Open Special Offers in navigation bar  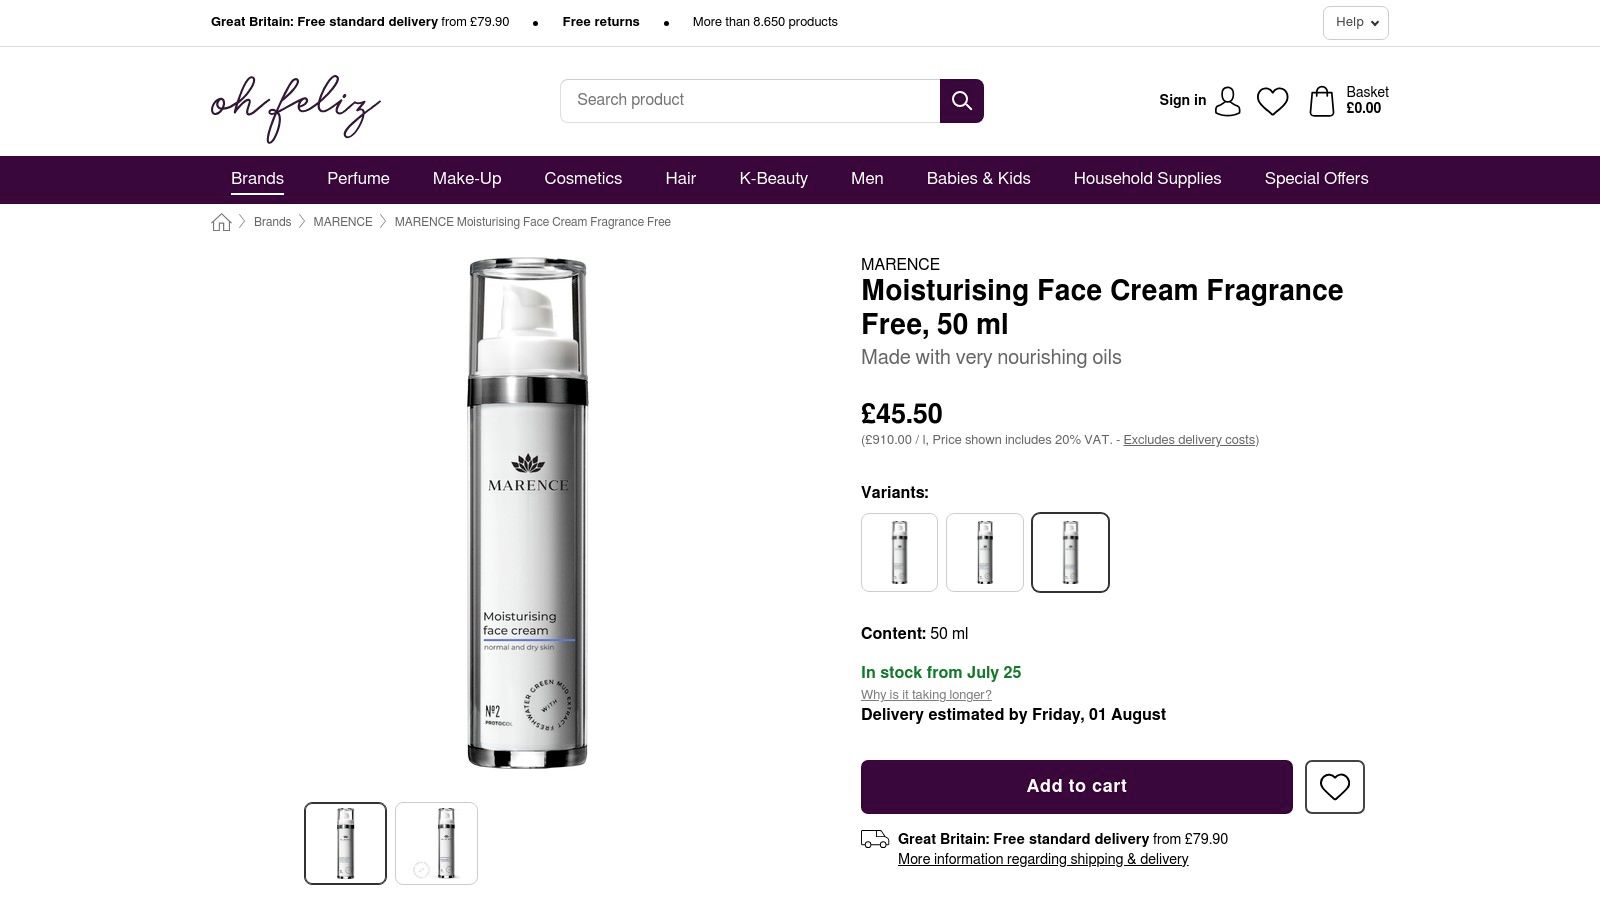[1316, 179]
